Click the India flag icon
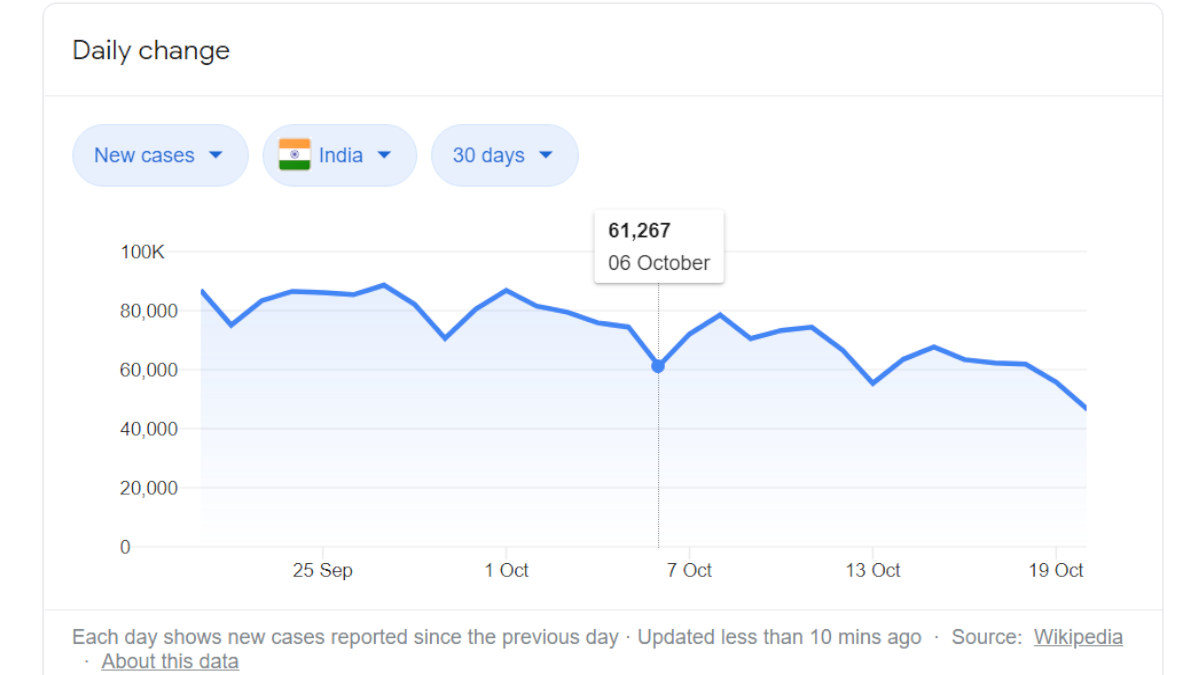 295,155
